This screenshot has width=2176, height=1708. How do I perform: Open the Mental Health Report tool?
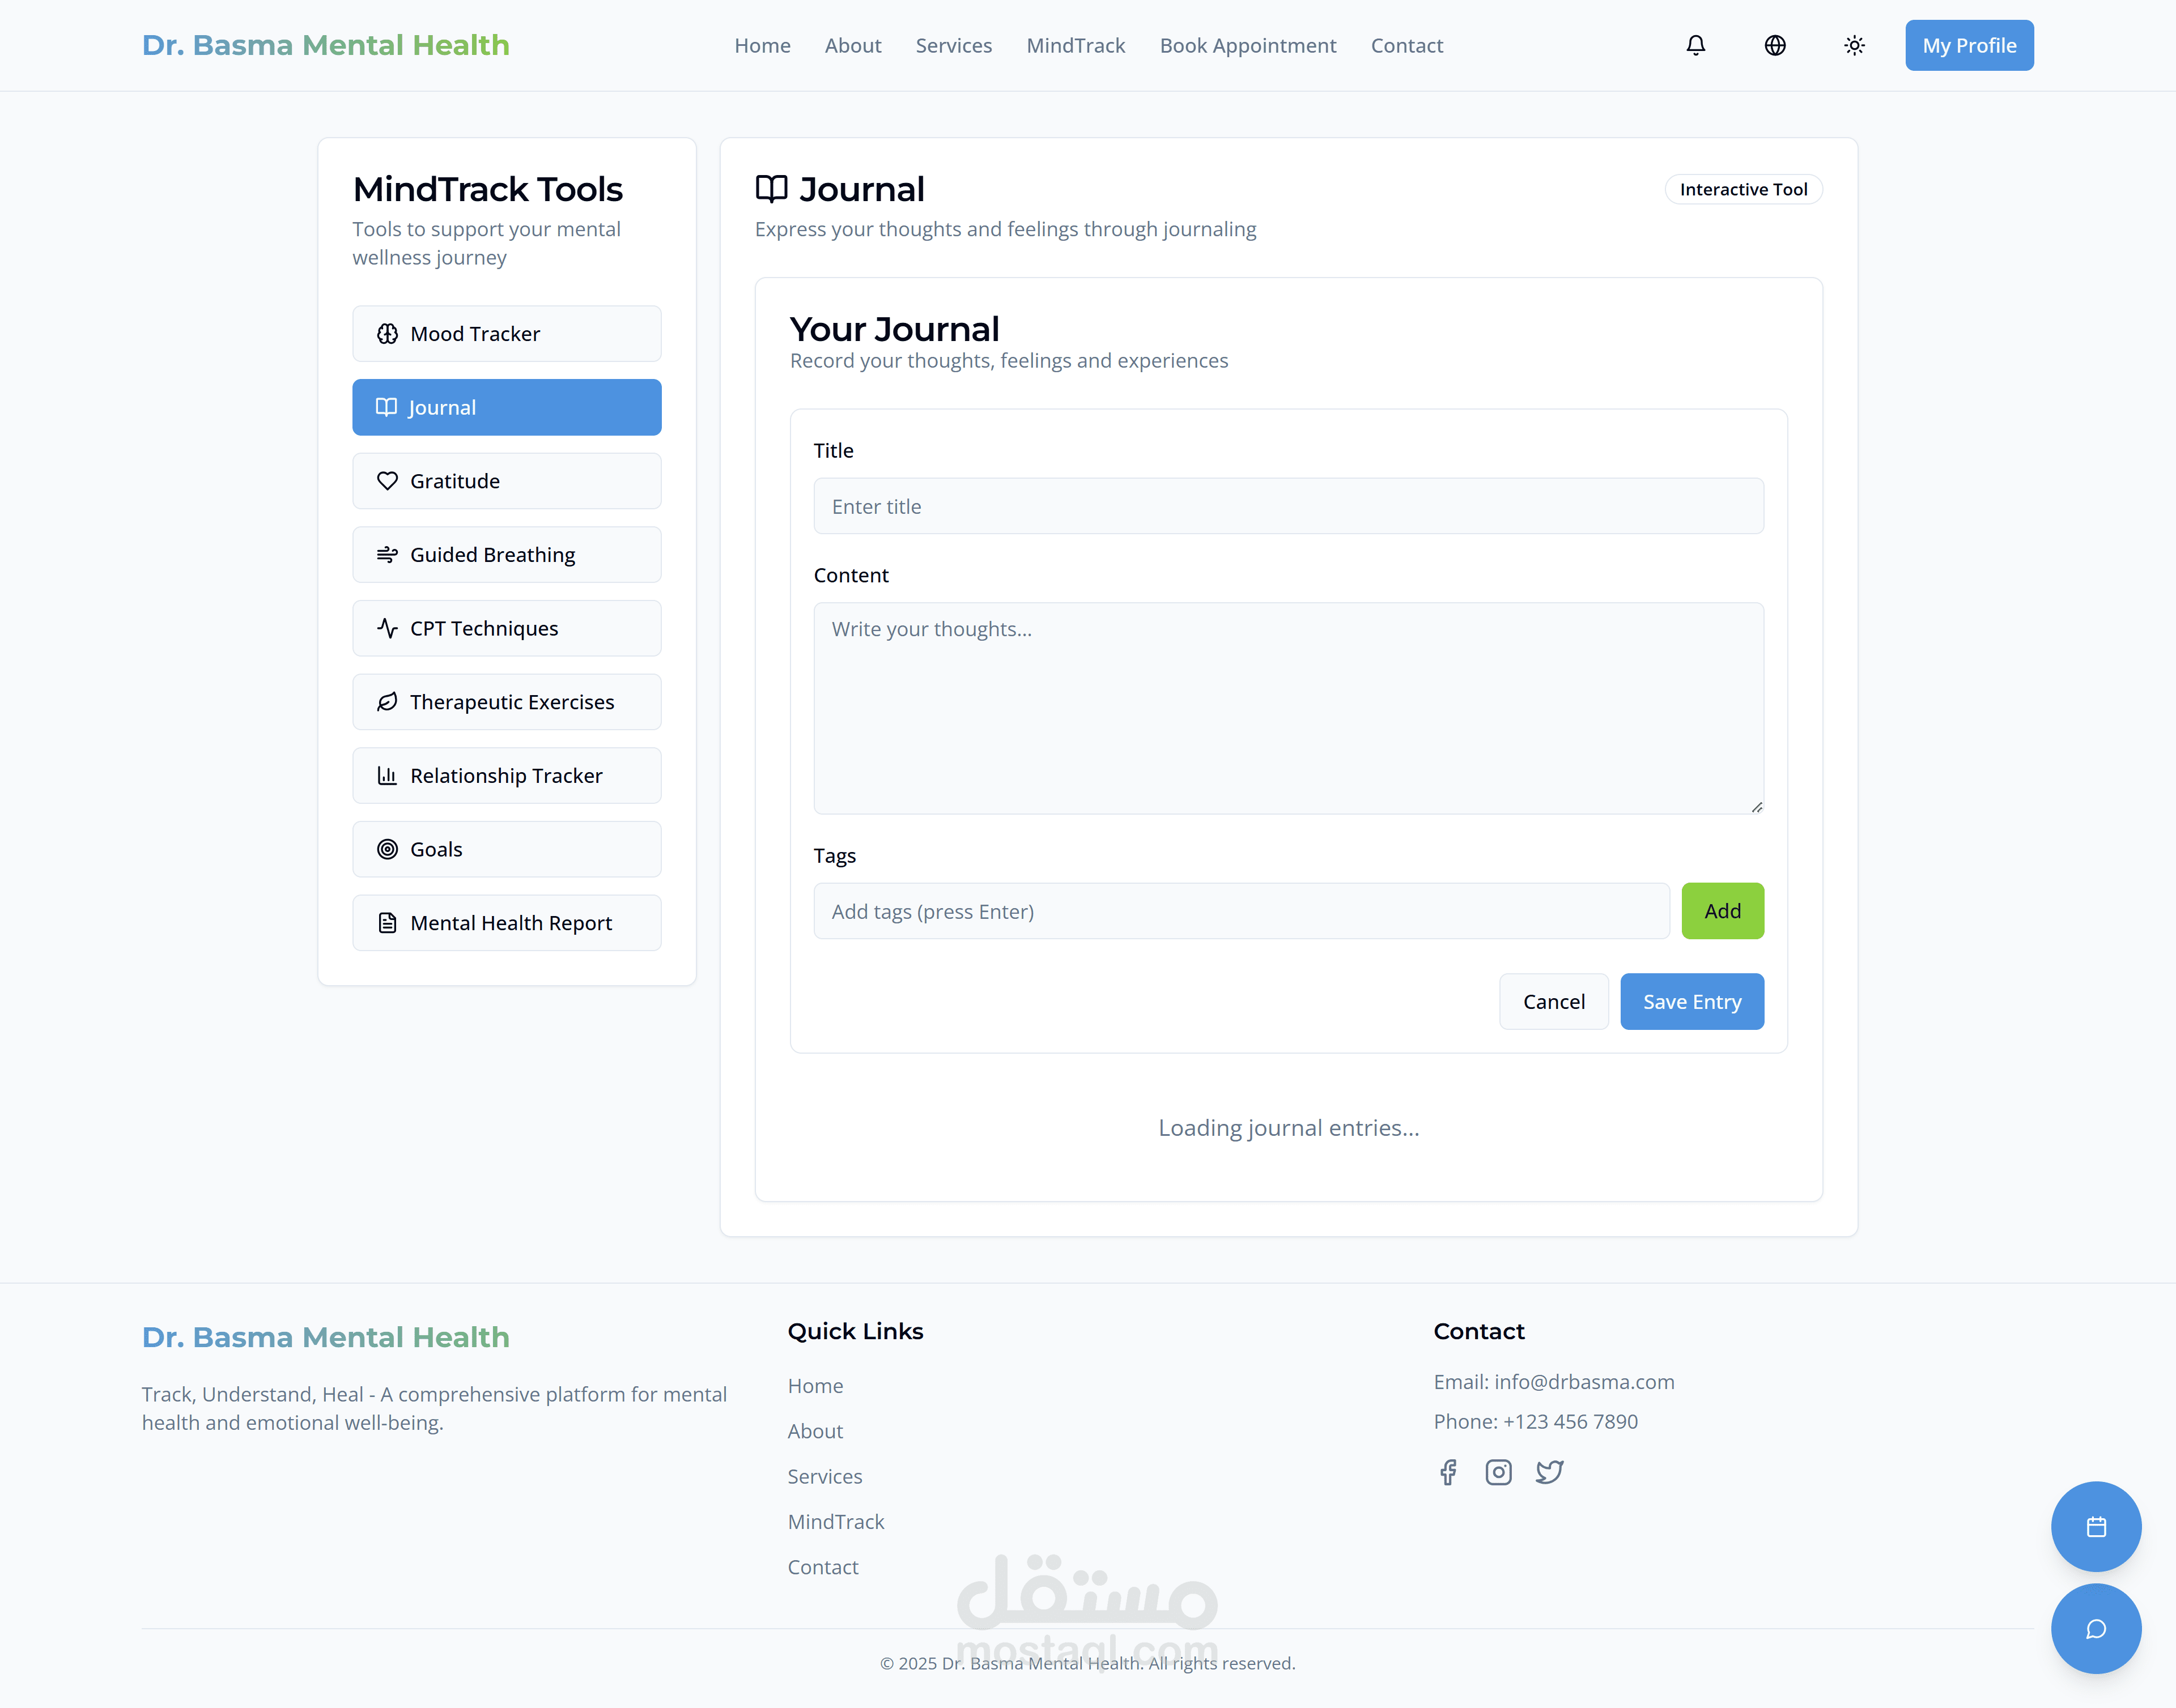click(506, 923)
